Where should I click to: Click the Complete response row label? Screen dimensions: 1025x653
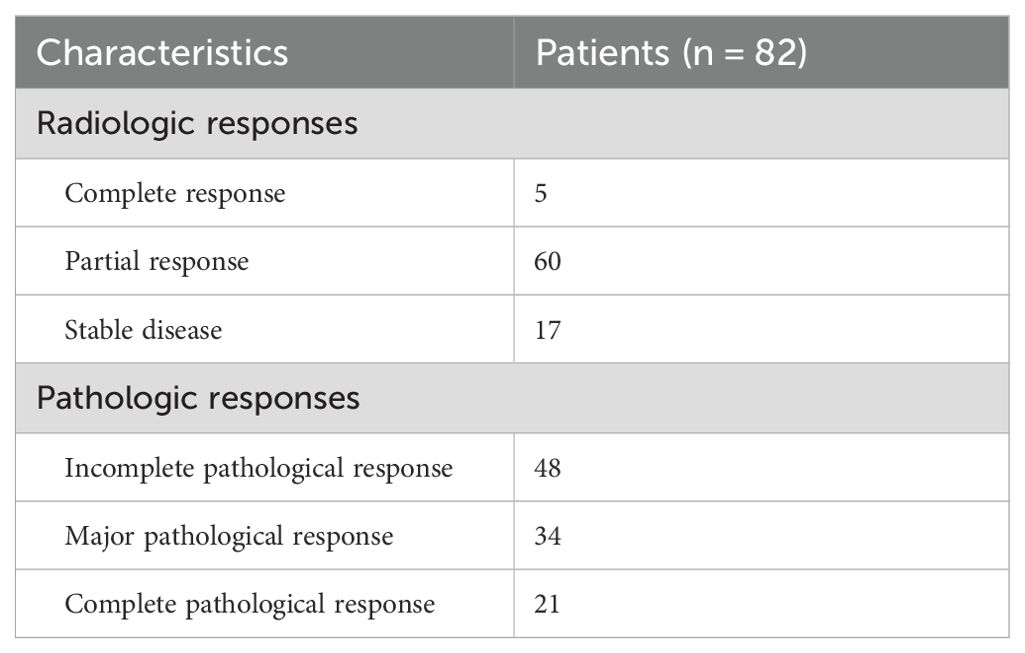click(x=175, y=193)
